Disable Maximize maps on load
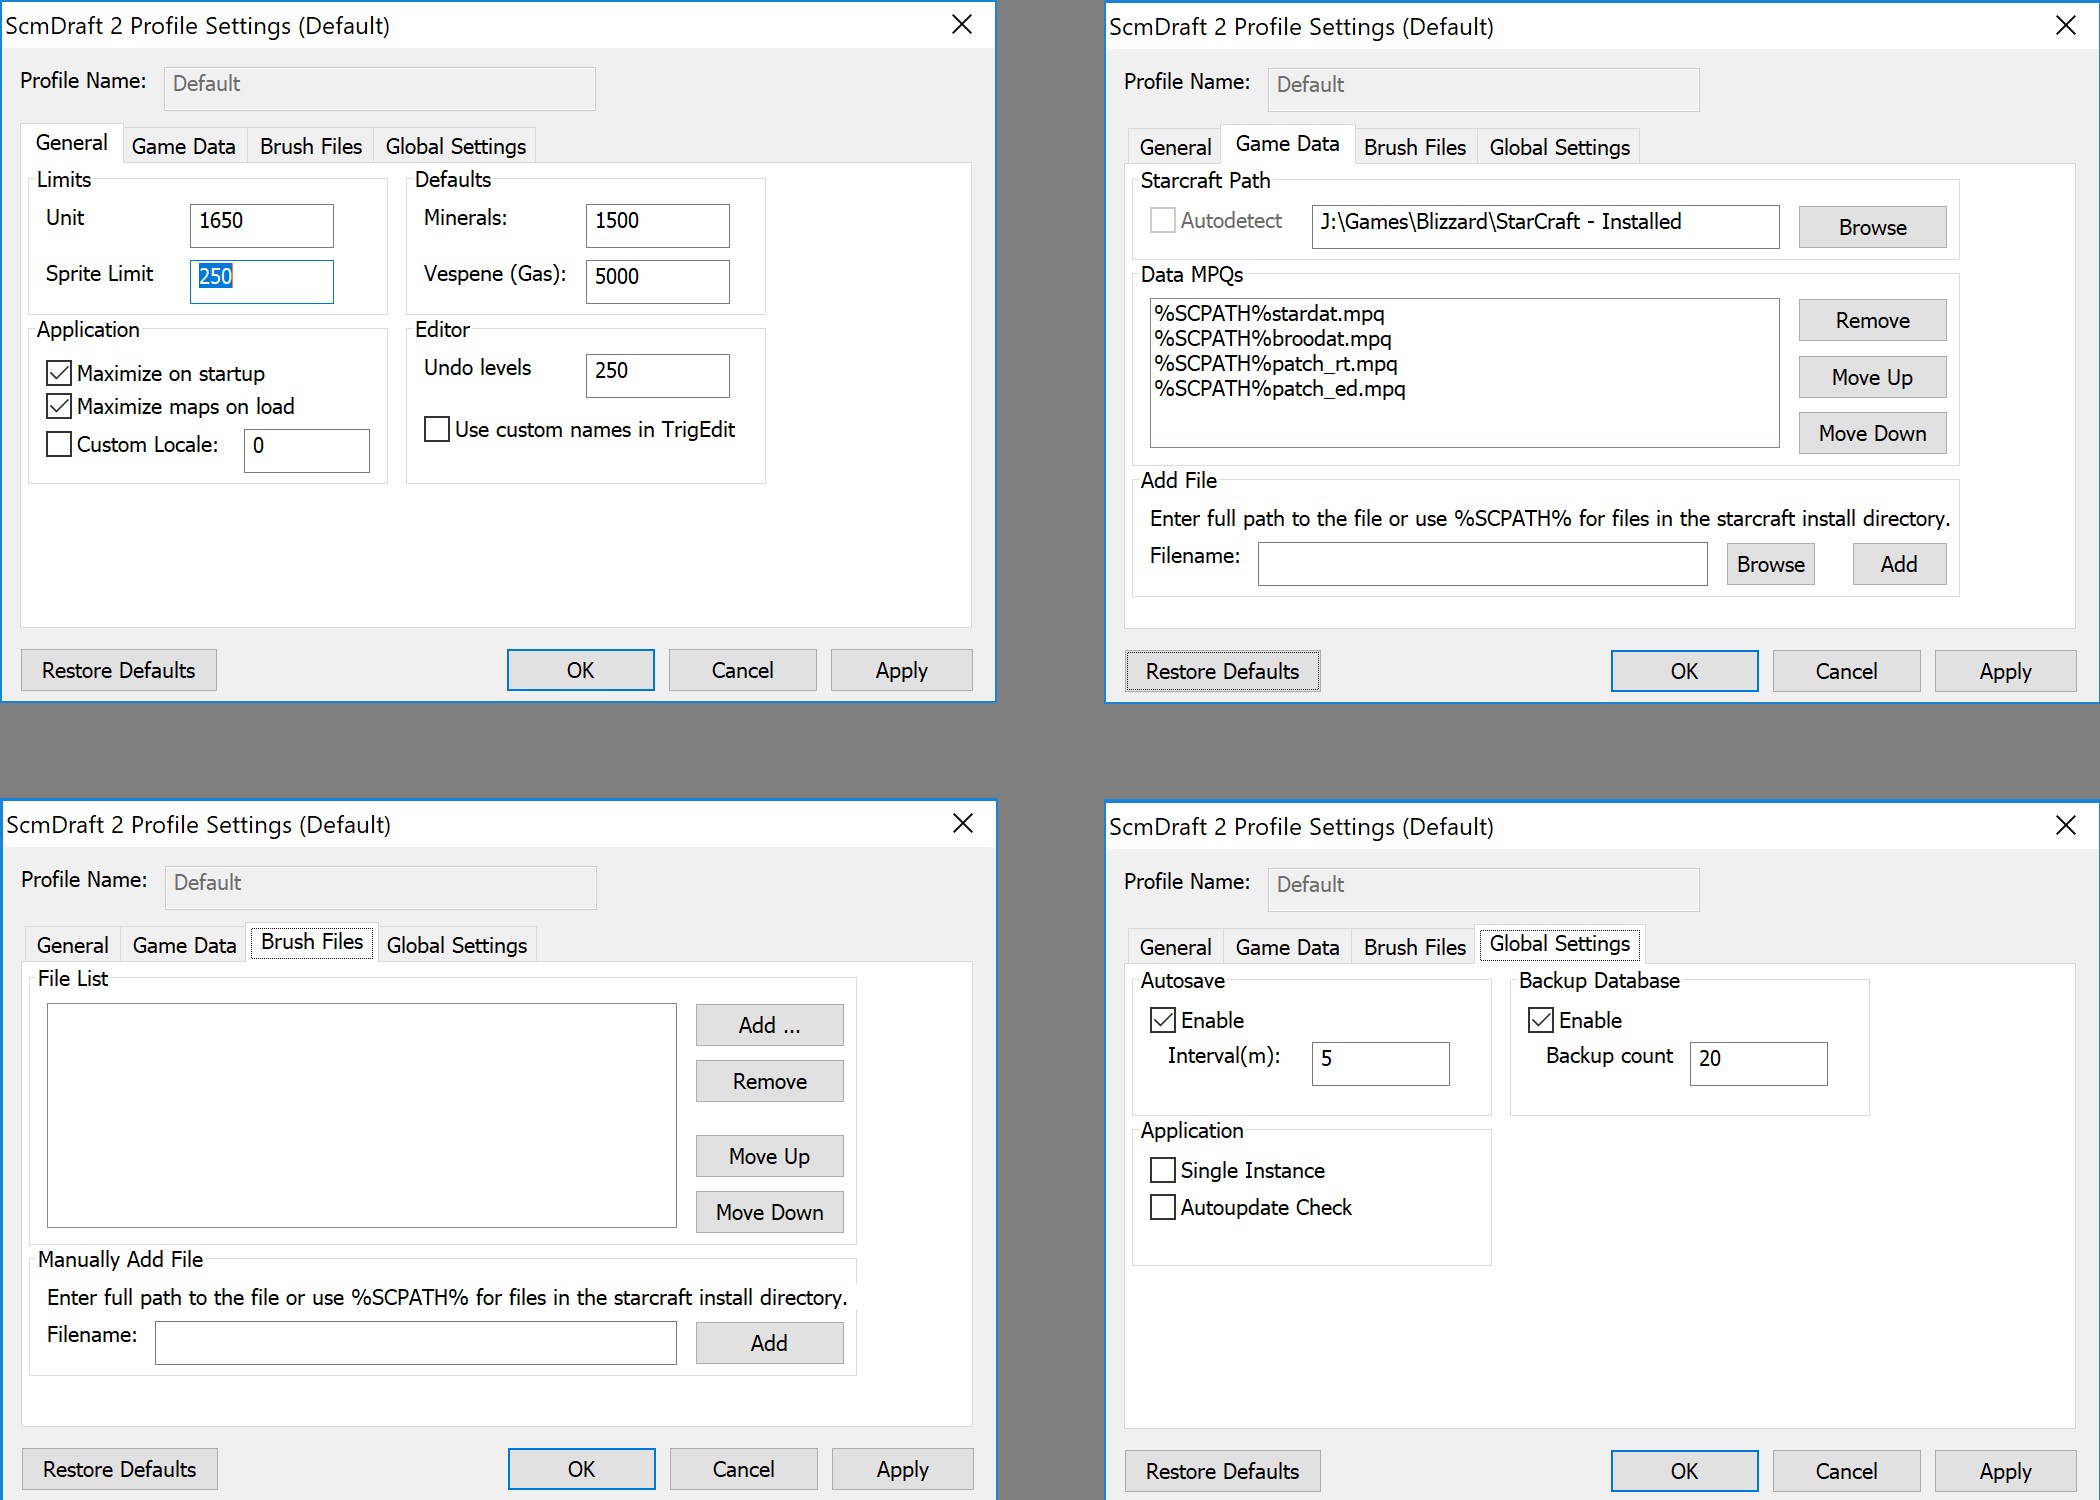Viewport: 2100px width, 1500px height. [x=59, y=407]
